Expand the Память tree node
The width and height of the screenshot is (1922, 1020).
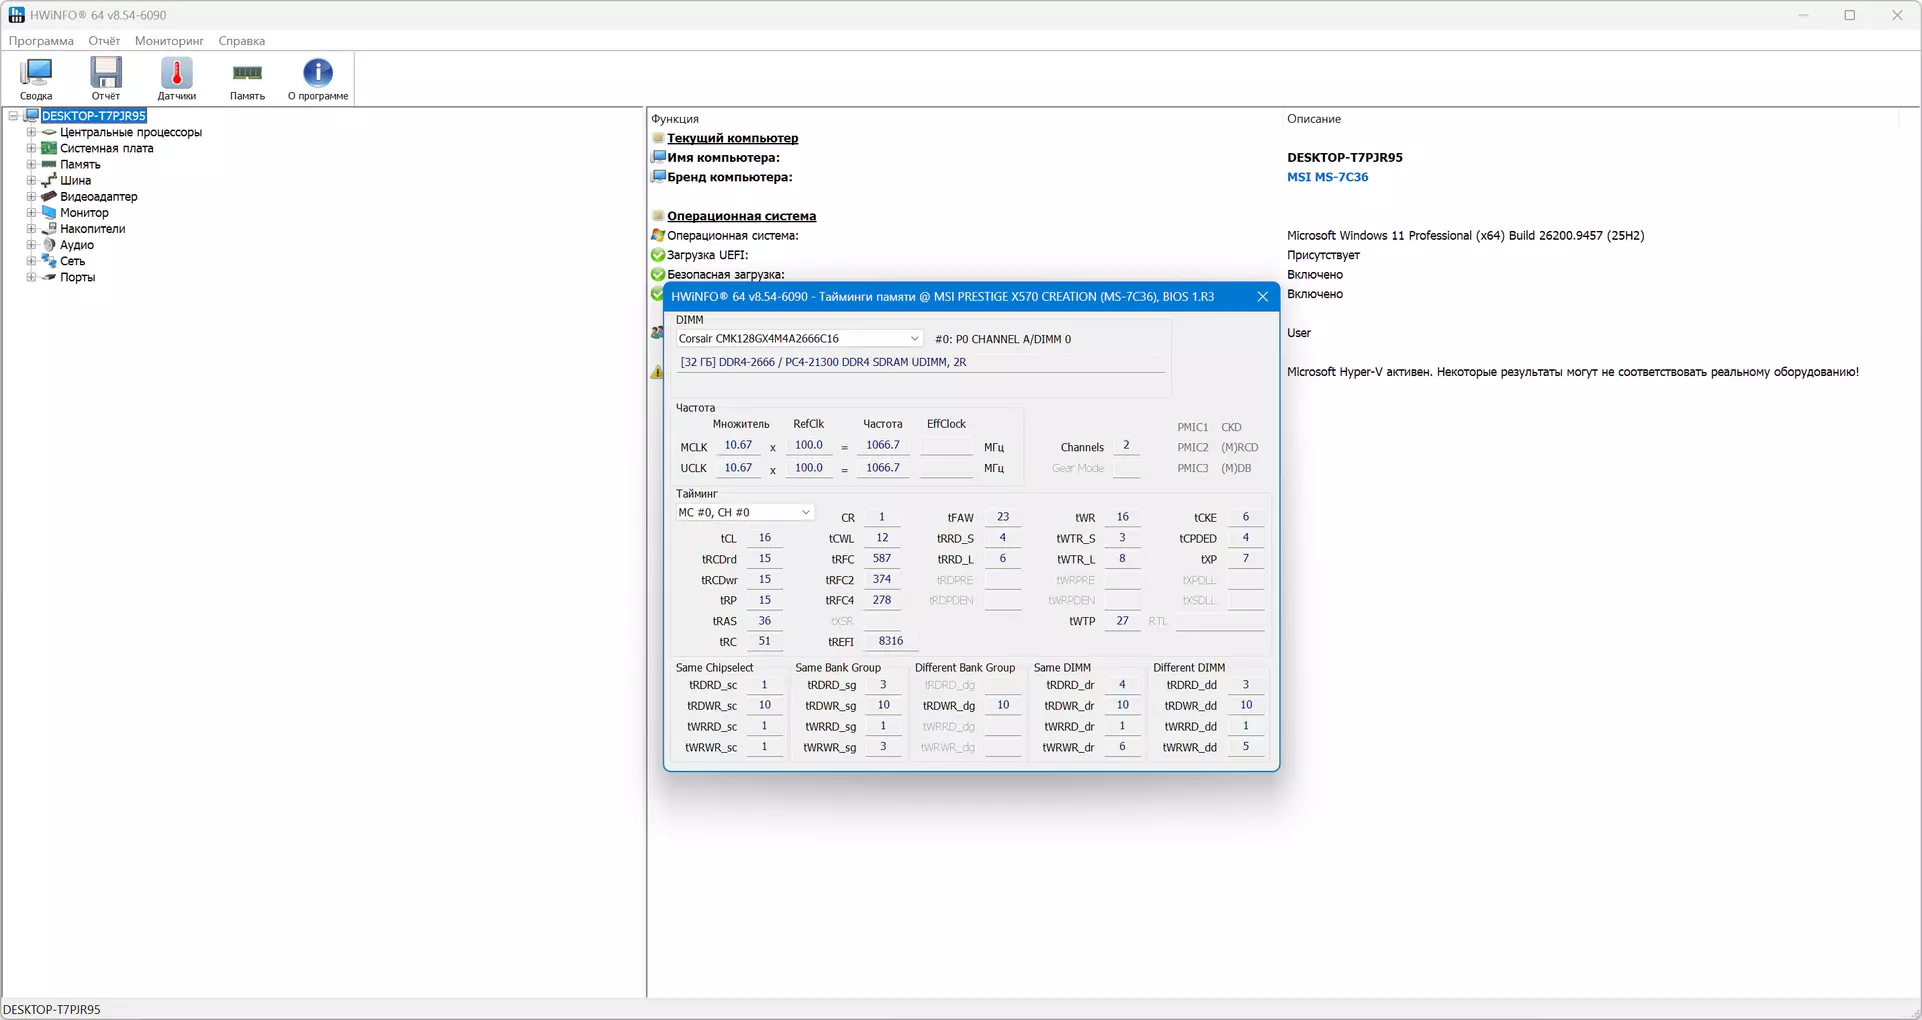(x=31, y=164)
